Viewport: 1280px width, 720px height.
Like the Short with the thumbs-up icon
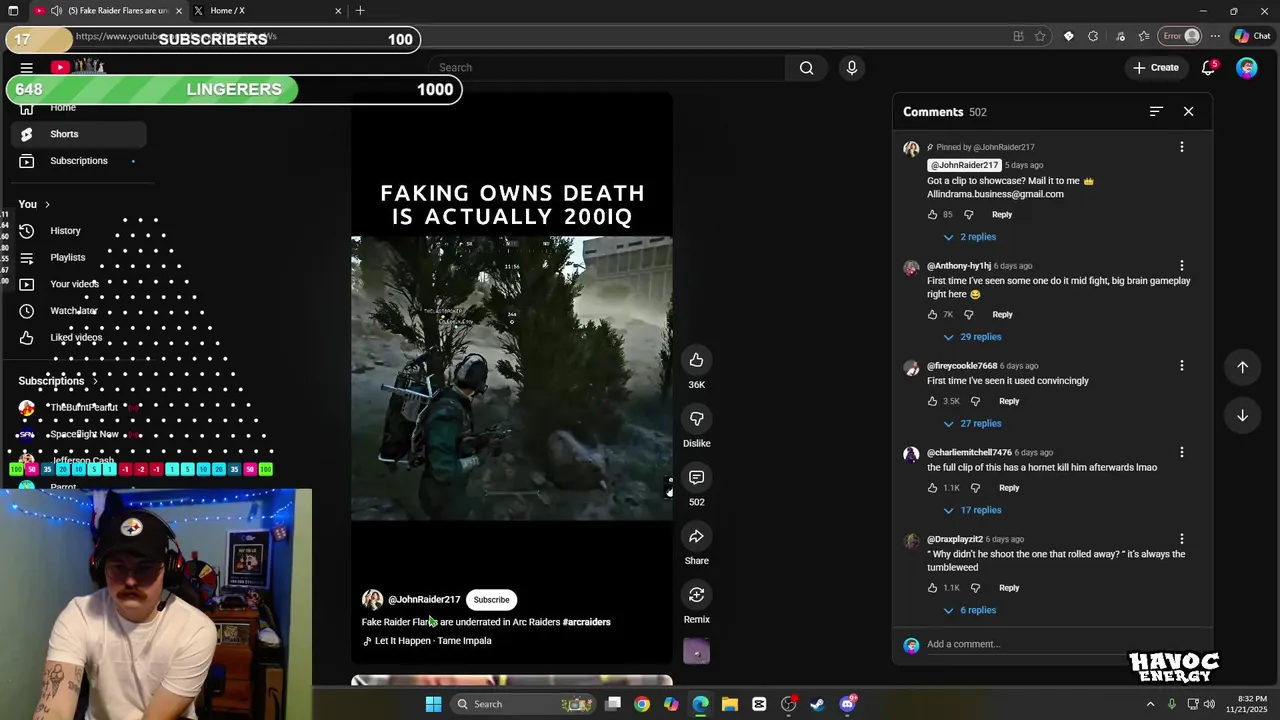click(696, 360)
